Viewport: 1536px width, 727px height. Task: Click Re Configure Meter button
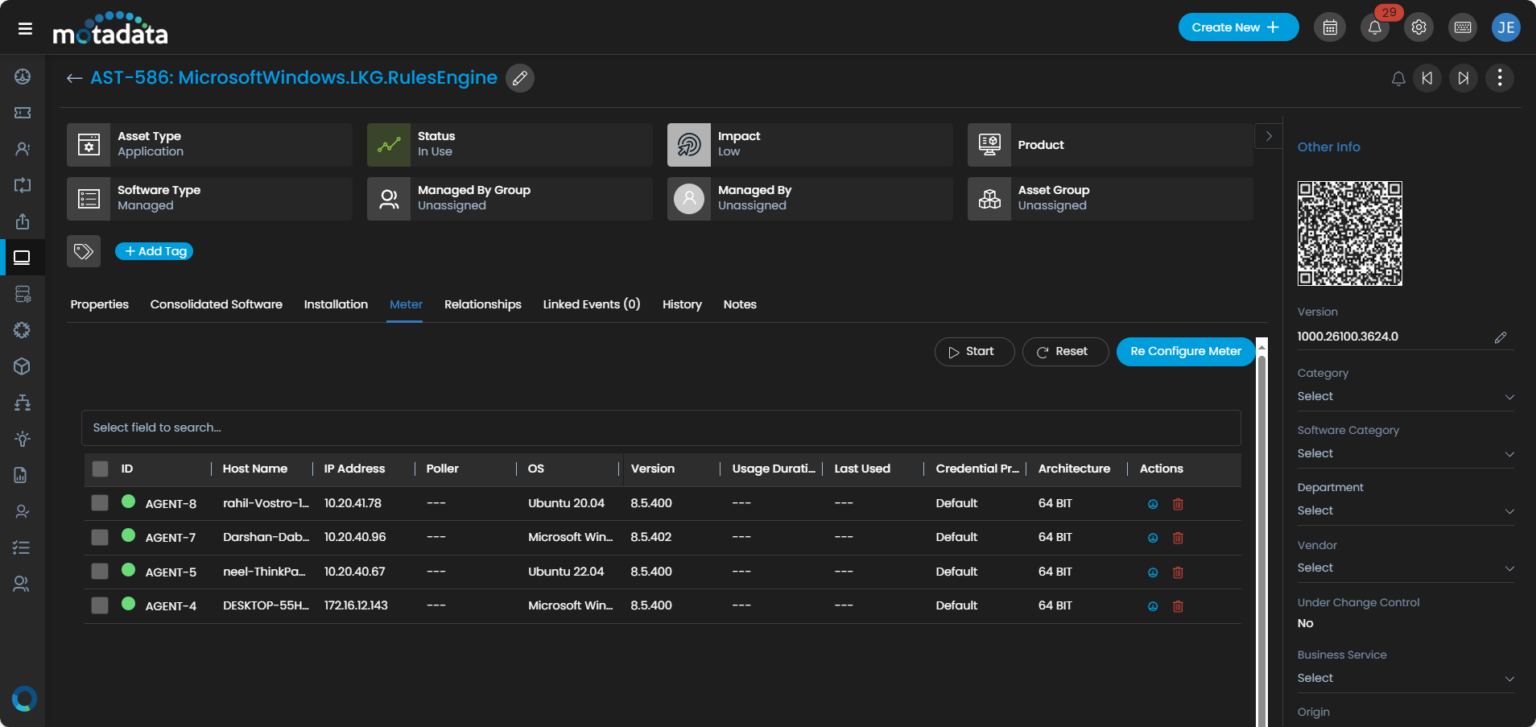click(1185, 352)
